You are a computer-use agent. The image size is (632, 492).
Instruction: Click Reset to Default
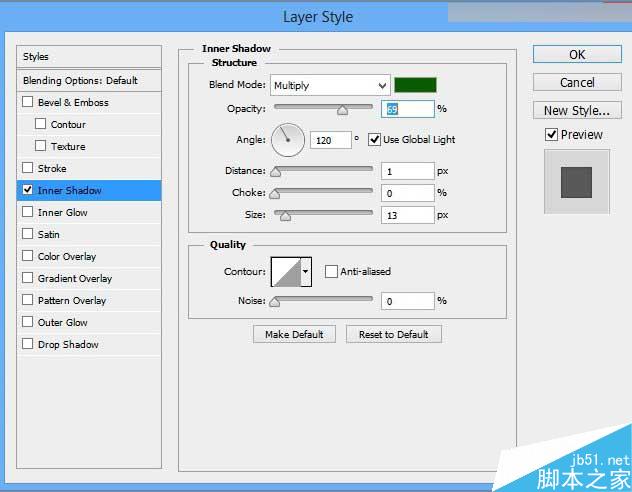pos(394,334)
